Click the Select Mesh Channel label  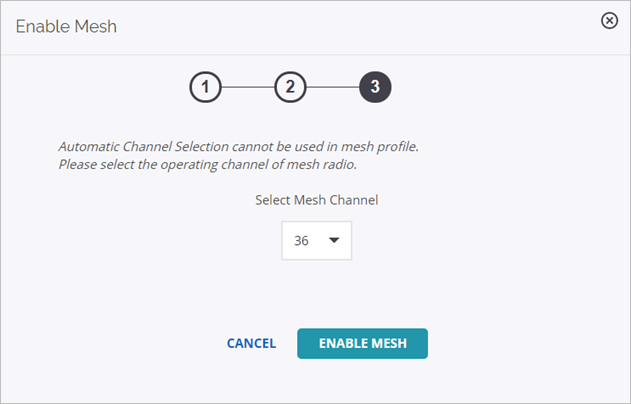[317, 199]
